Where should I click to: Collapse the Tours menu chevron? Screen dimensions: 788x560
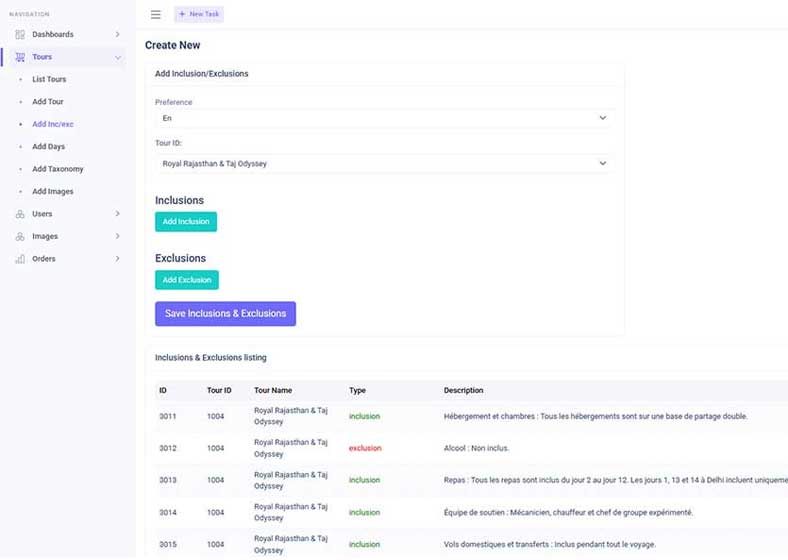pos(117,57)
